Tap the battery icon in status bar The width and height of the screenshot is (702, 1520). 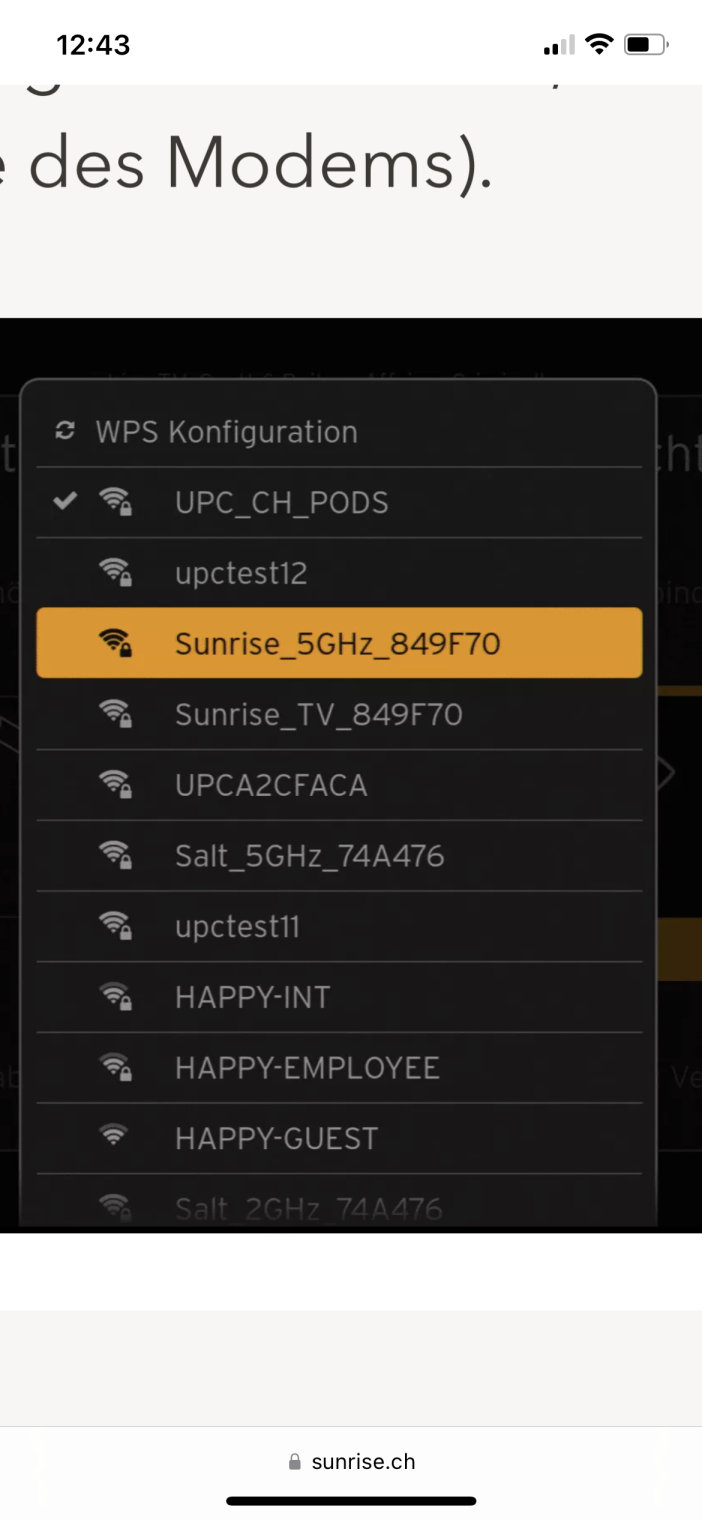pyautogui.click(x=647, y=44)
